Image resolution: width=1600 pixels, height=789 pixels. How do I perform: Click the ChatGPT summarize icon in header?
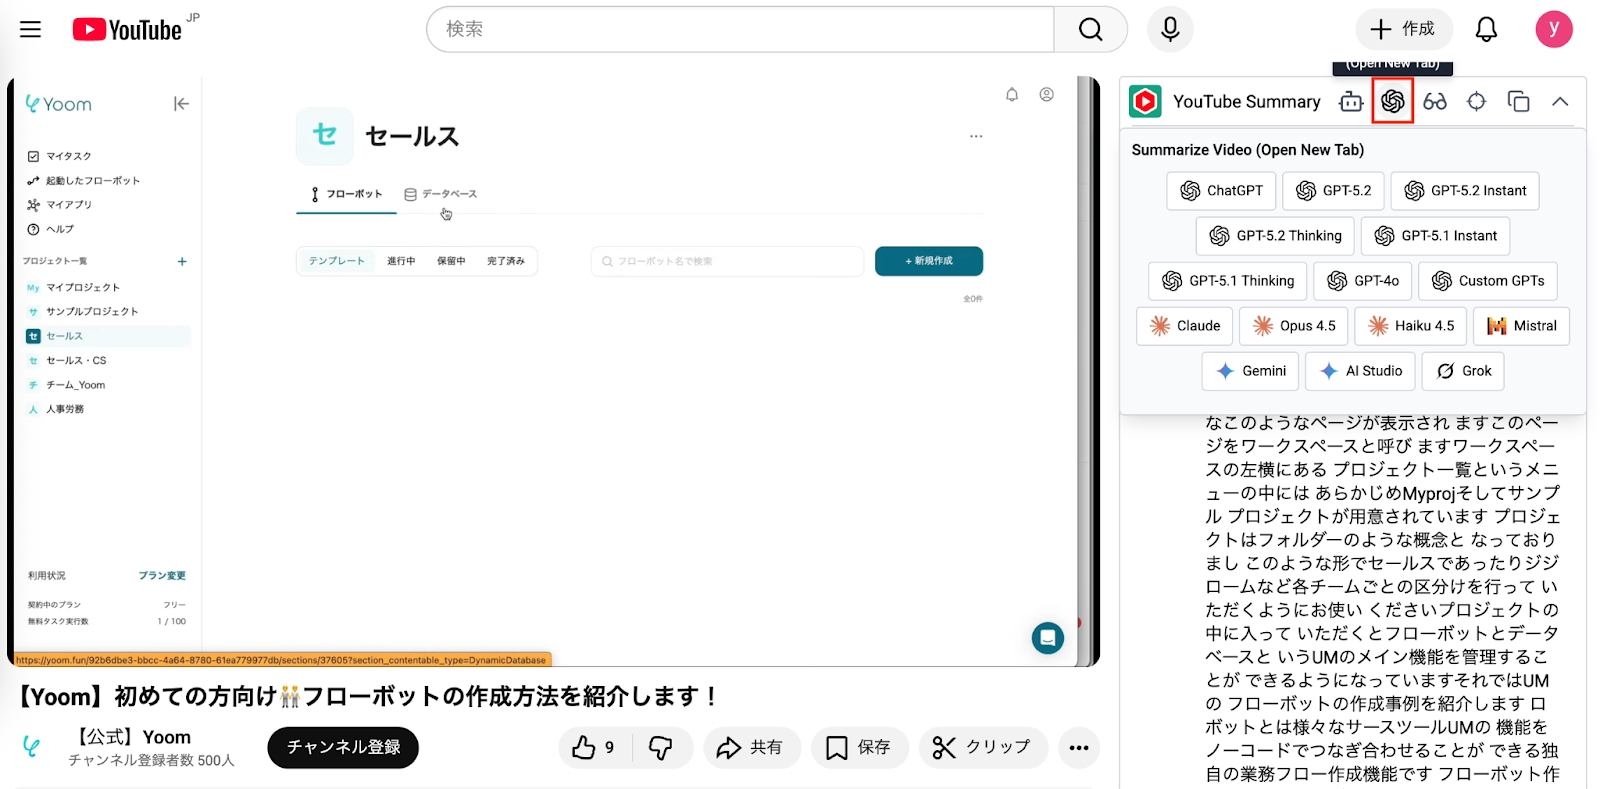[1393, 101]
